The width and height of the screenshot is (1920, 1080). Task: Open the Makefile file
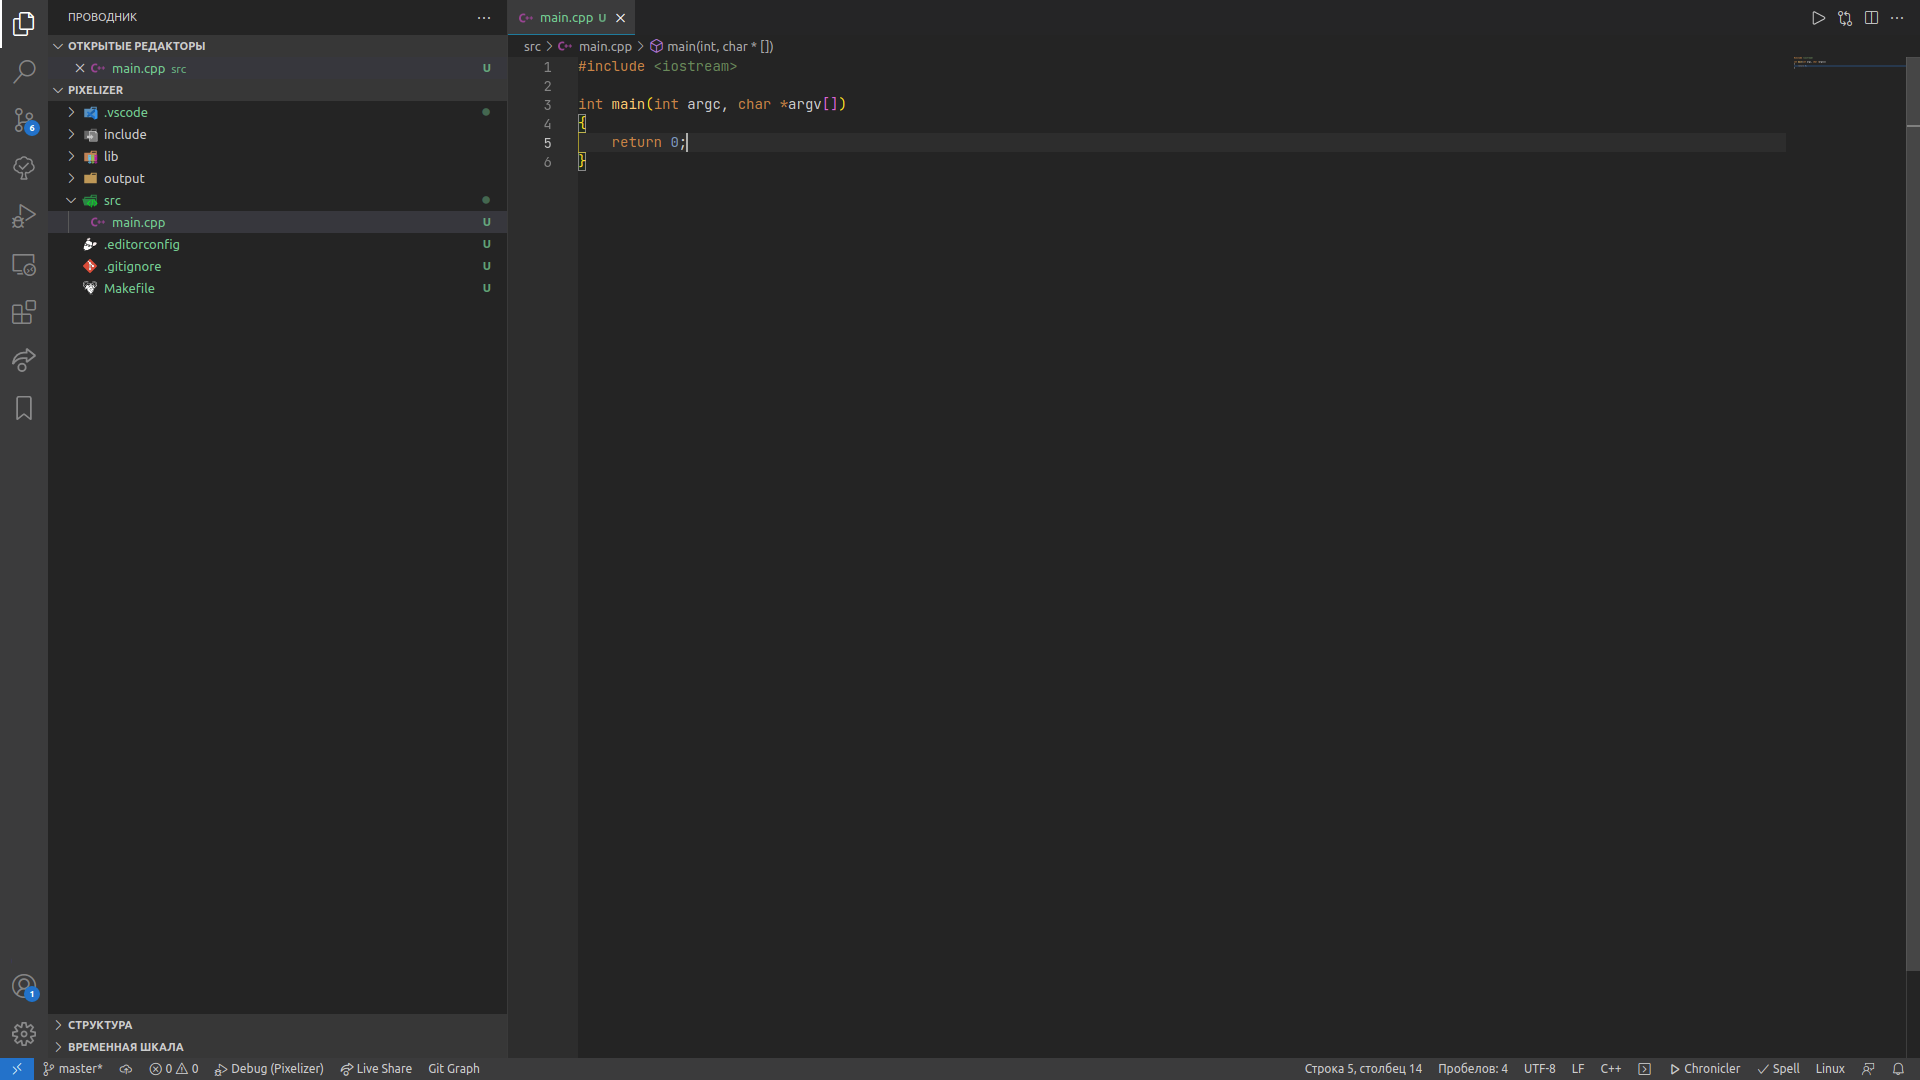click(278, 288)
